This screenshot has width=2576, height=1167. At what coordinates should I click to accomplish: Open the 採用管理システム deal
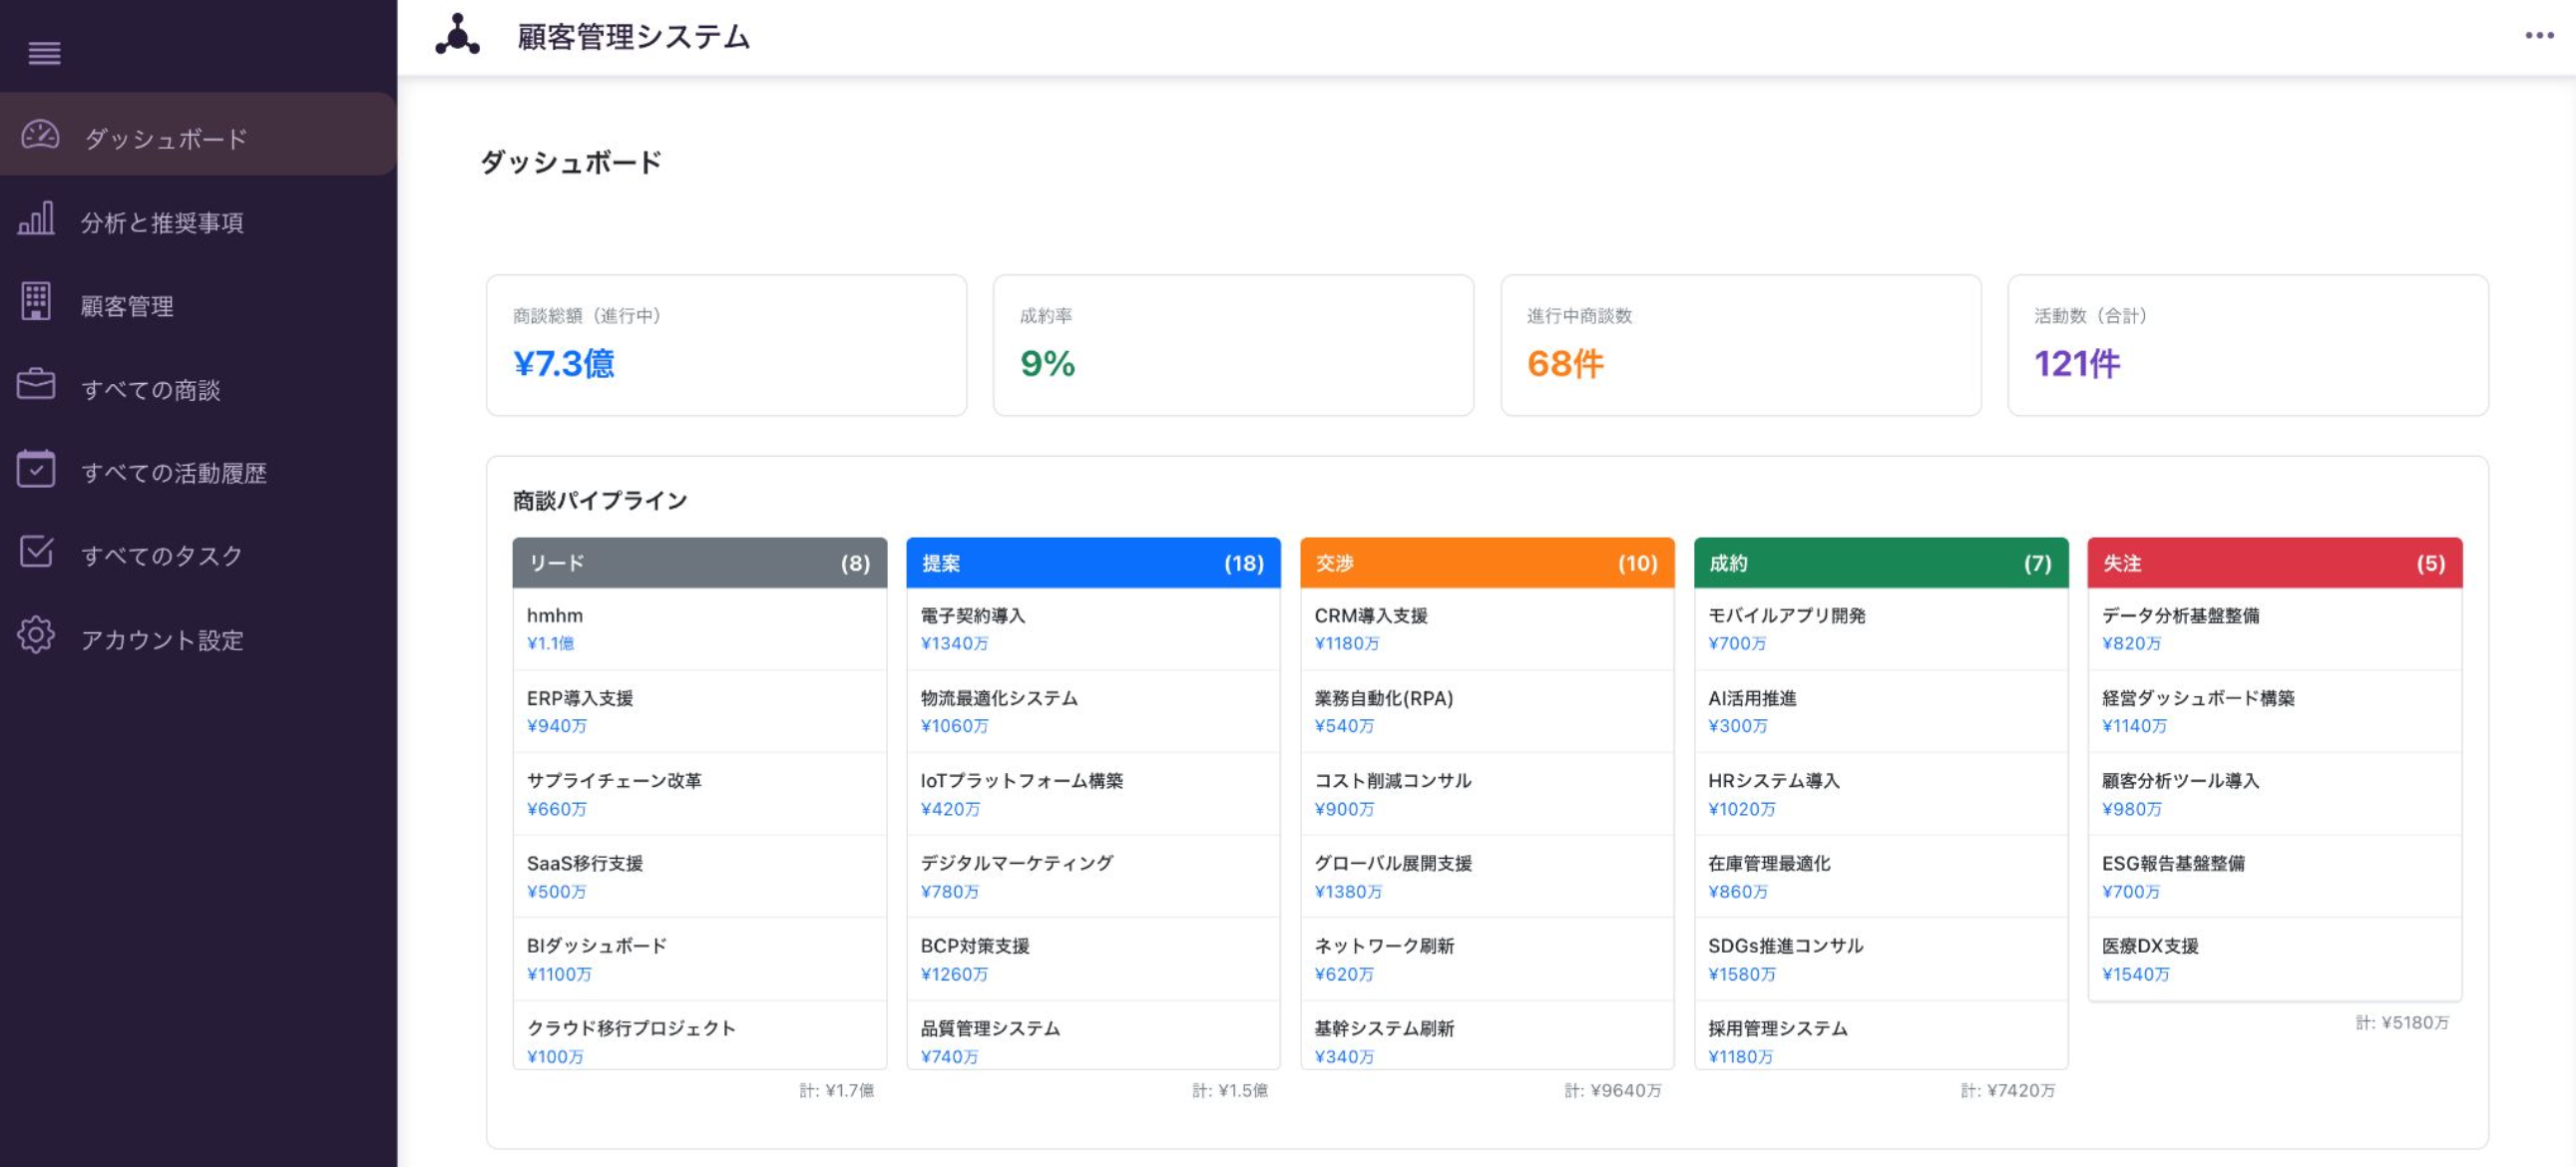click(1881, 1036)
